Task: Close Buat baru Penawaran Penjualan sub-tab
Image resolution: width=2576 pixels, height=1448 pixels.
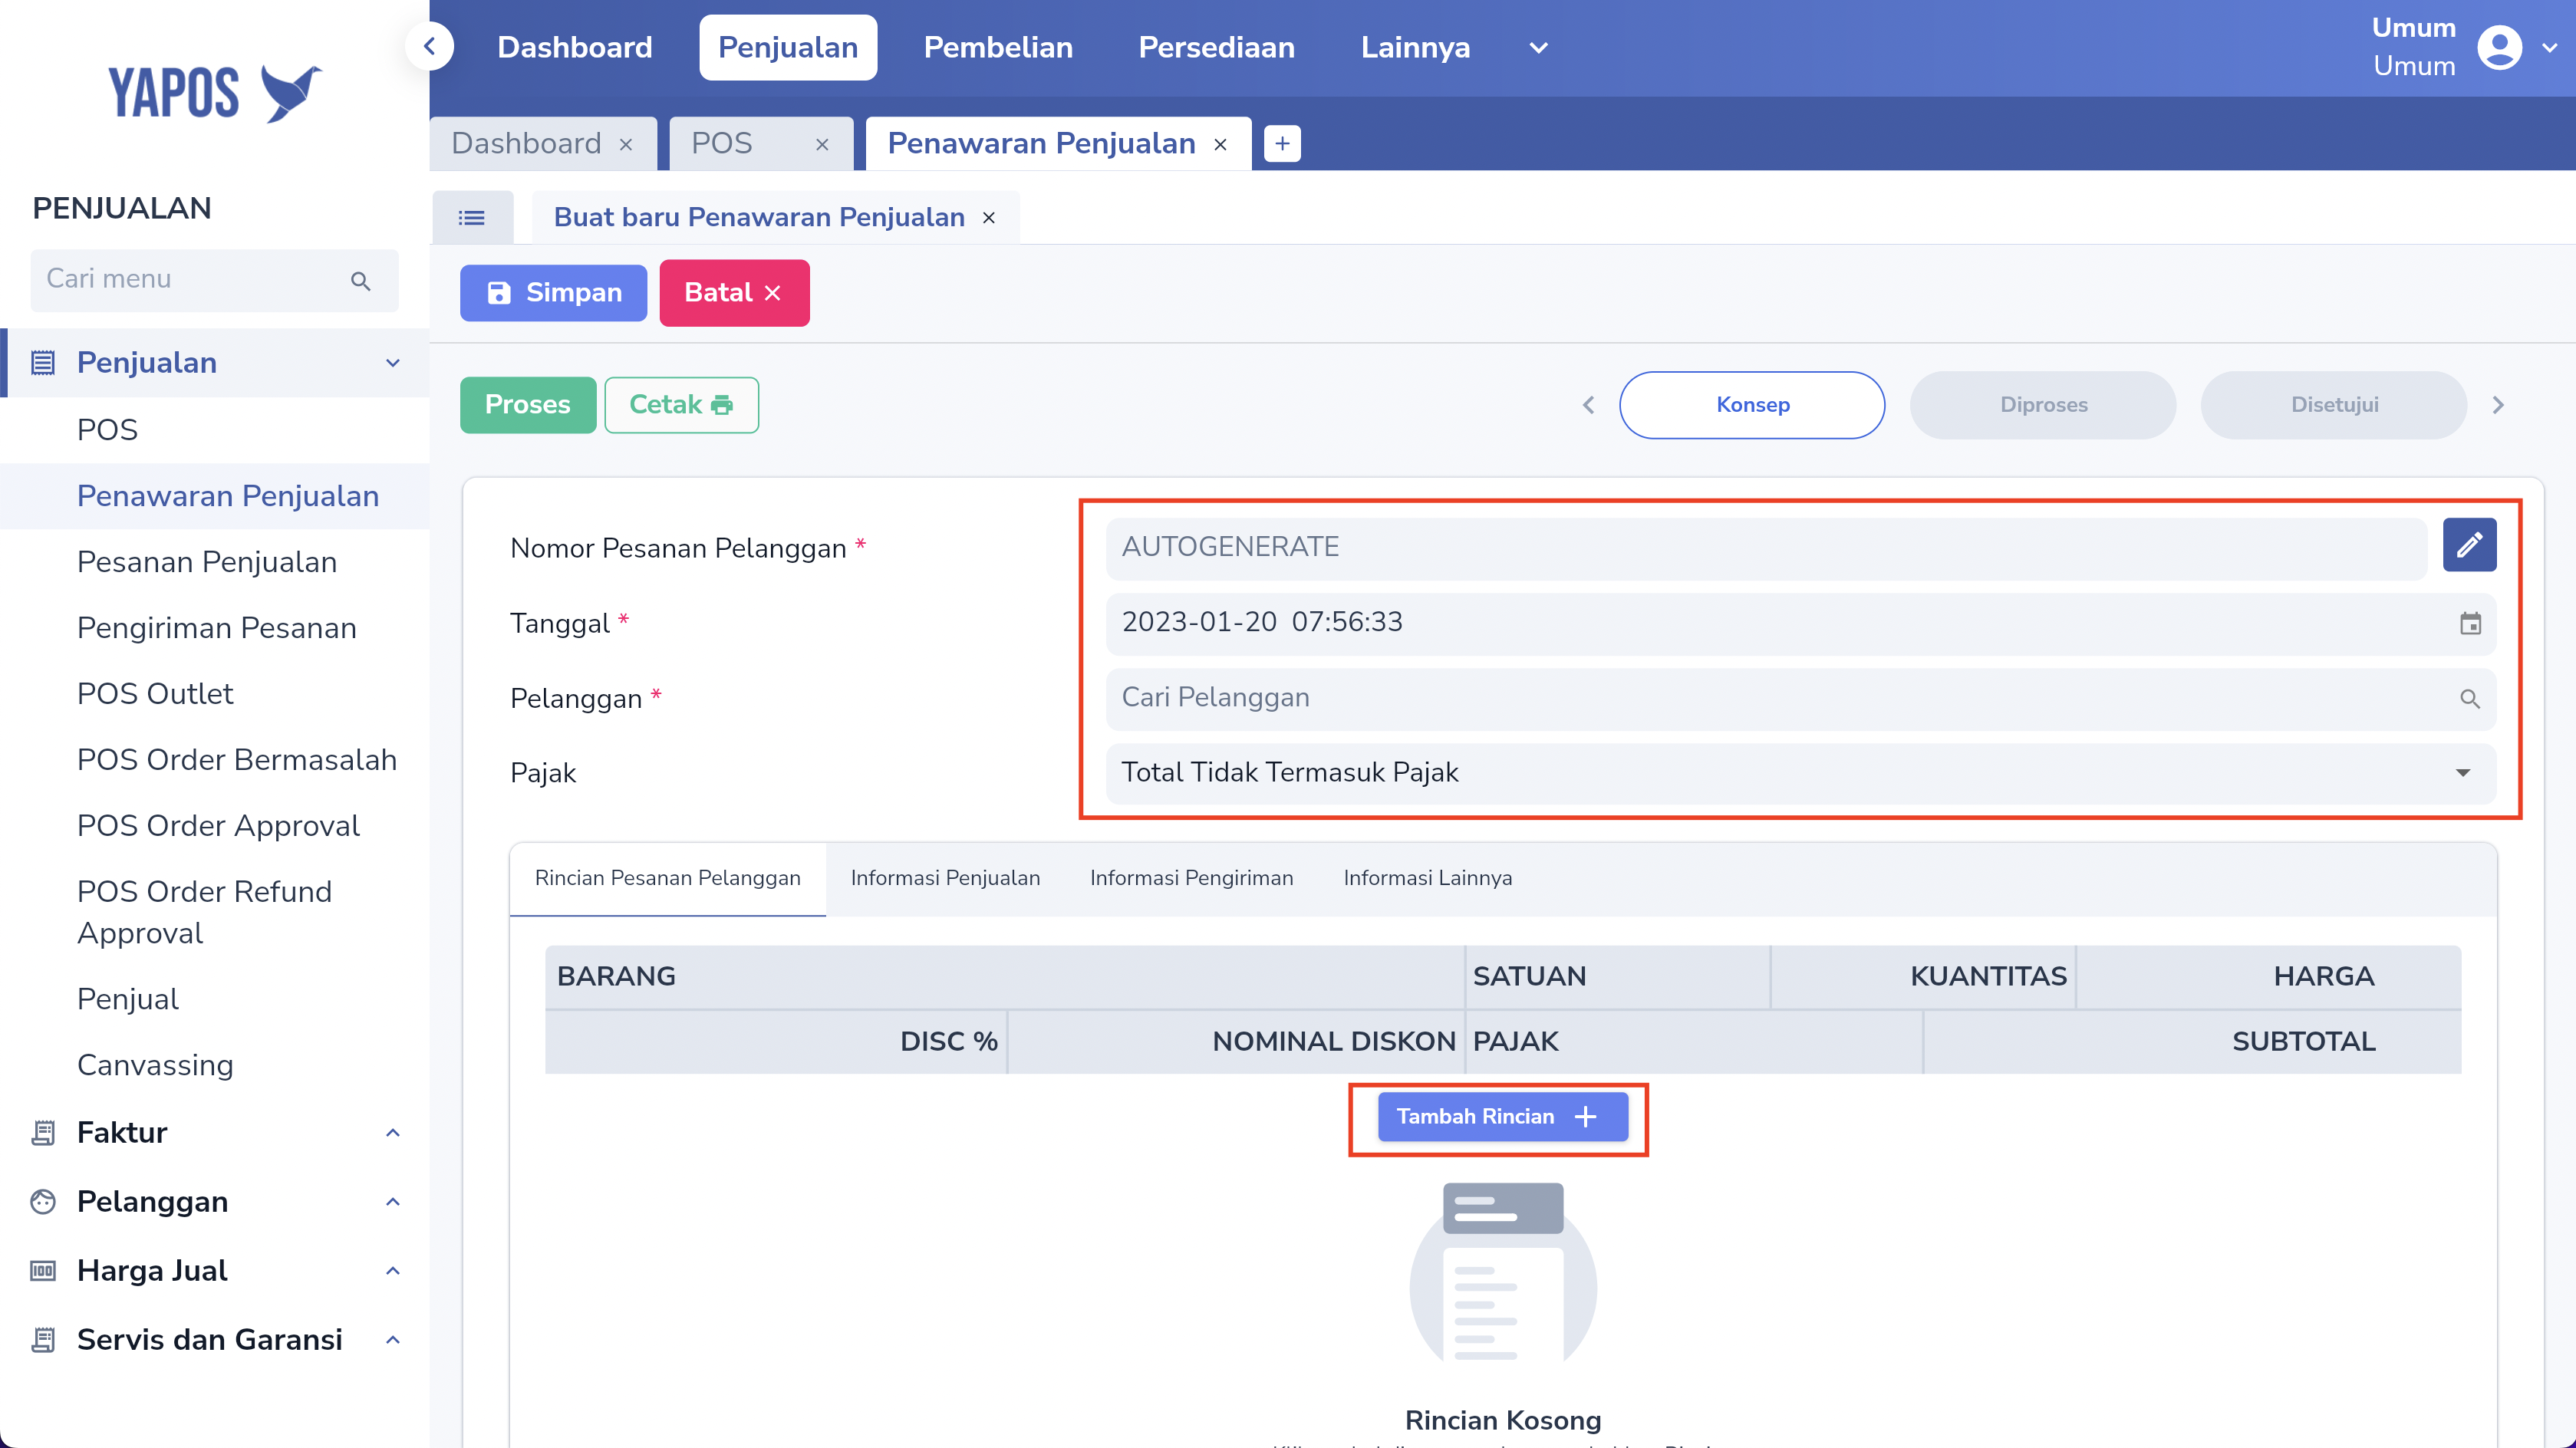Action: pyautogui.click(x=988, y=218)
